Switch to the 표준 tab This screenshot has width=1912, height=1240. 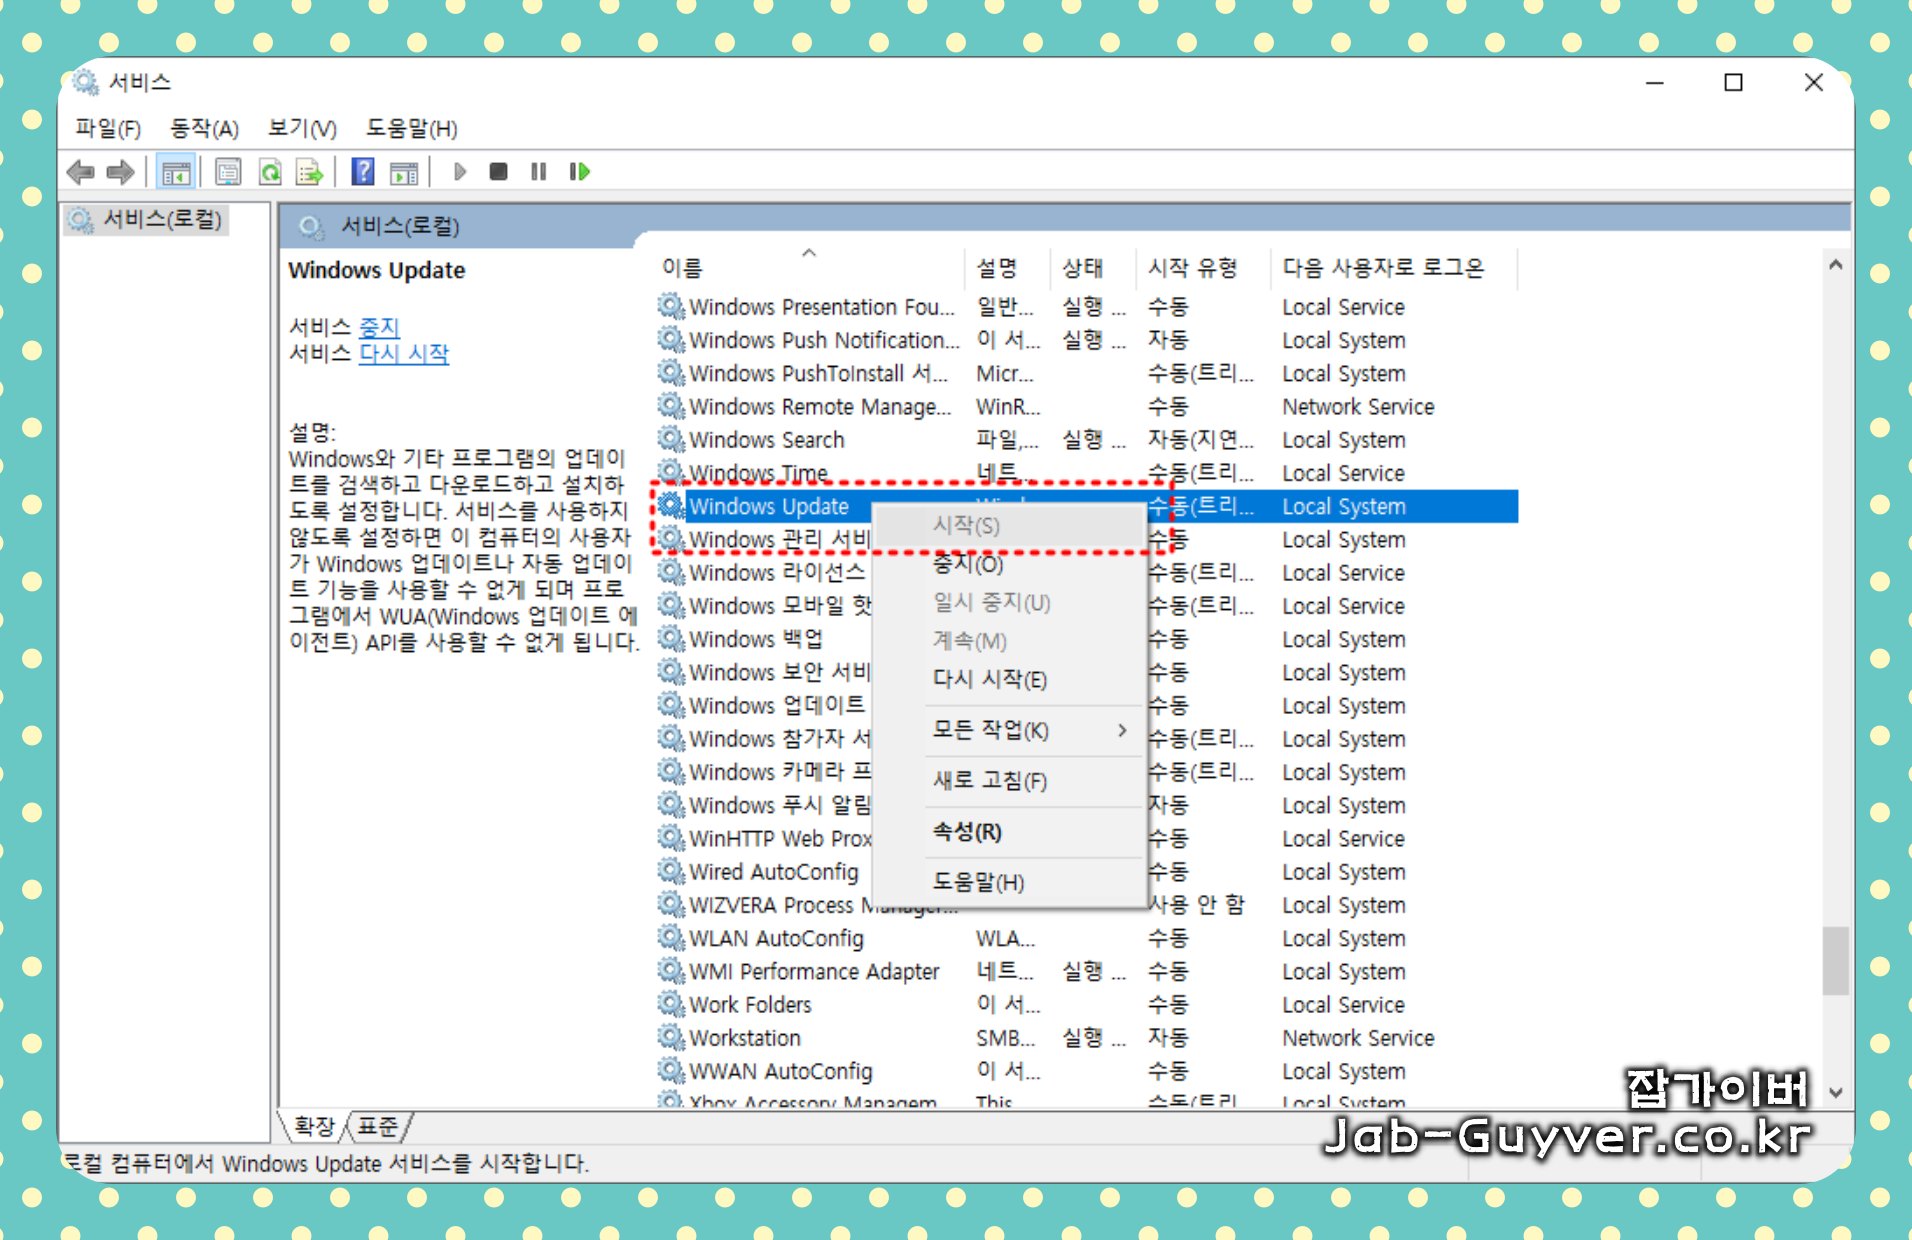click(379, 1127)
